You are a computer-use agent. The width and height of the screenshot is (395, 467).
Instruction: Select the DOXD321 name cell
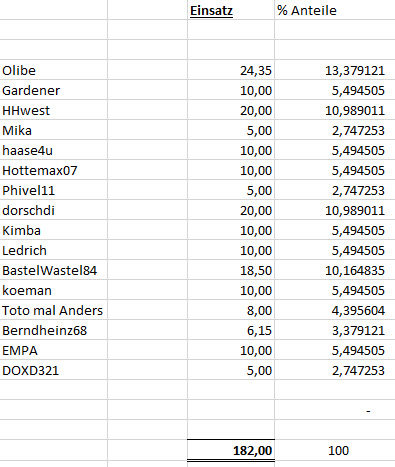point(54,370)
